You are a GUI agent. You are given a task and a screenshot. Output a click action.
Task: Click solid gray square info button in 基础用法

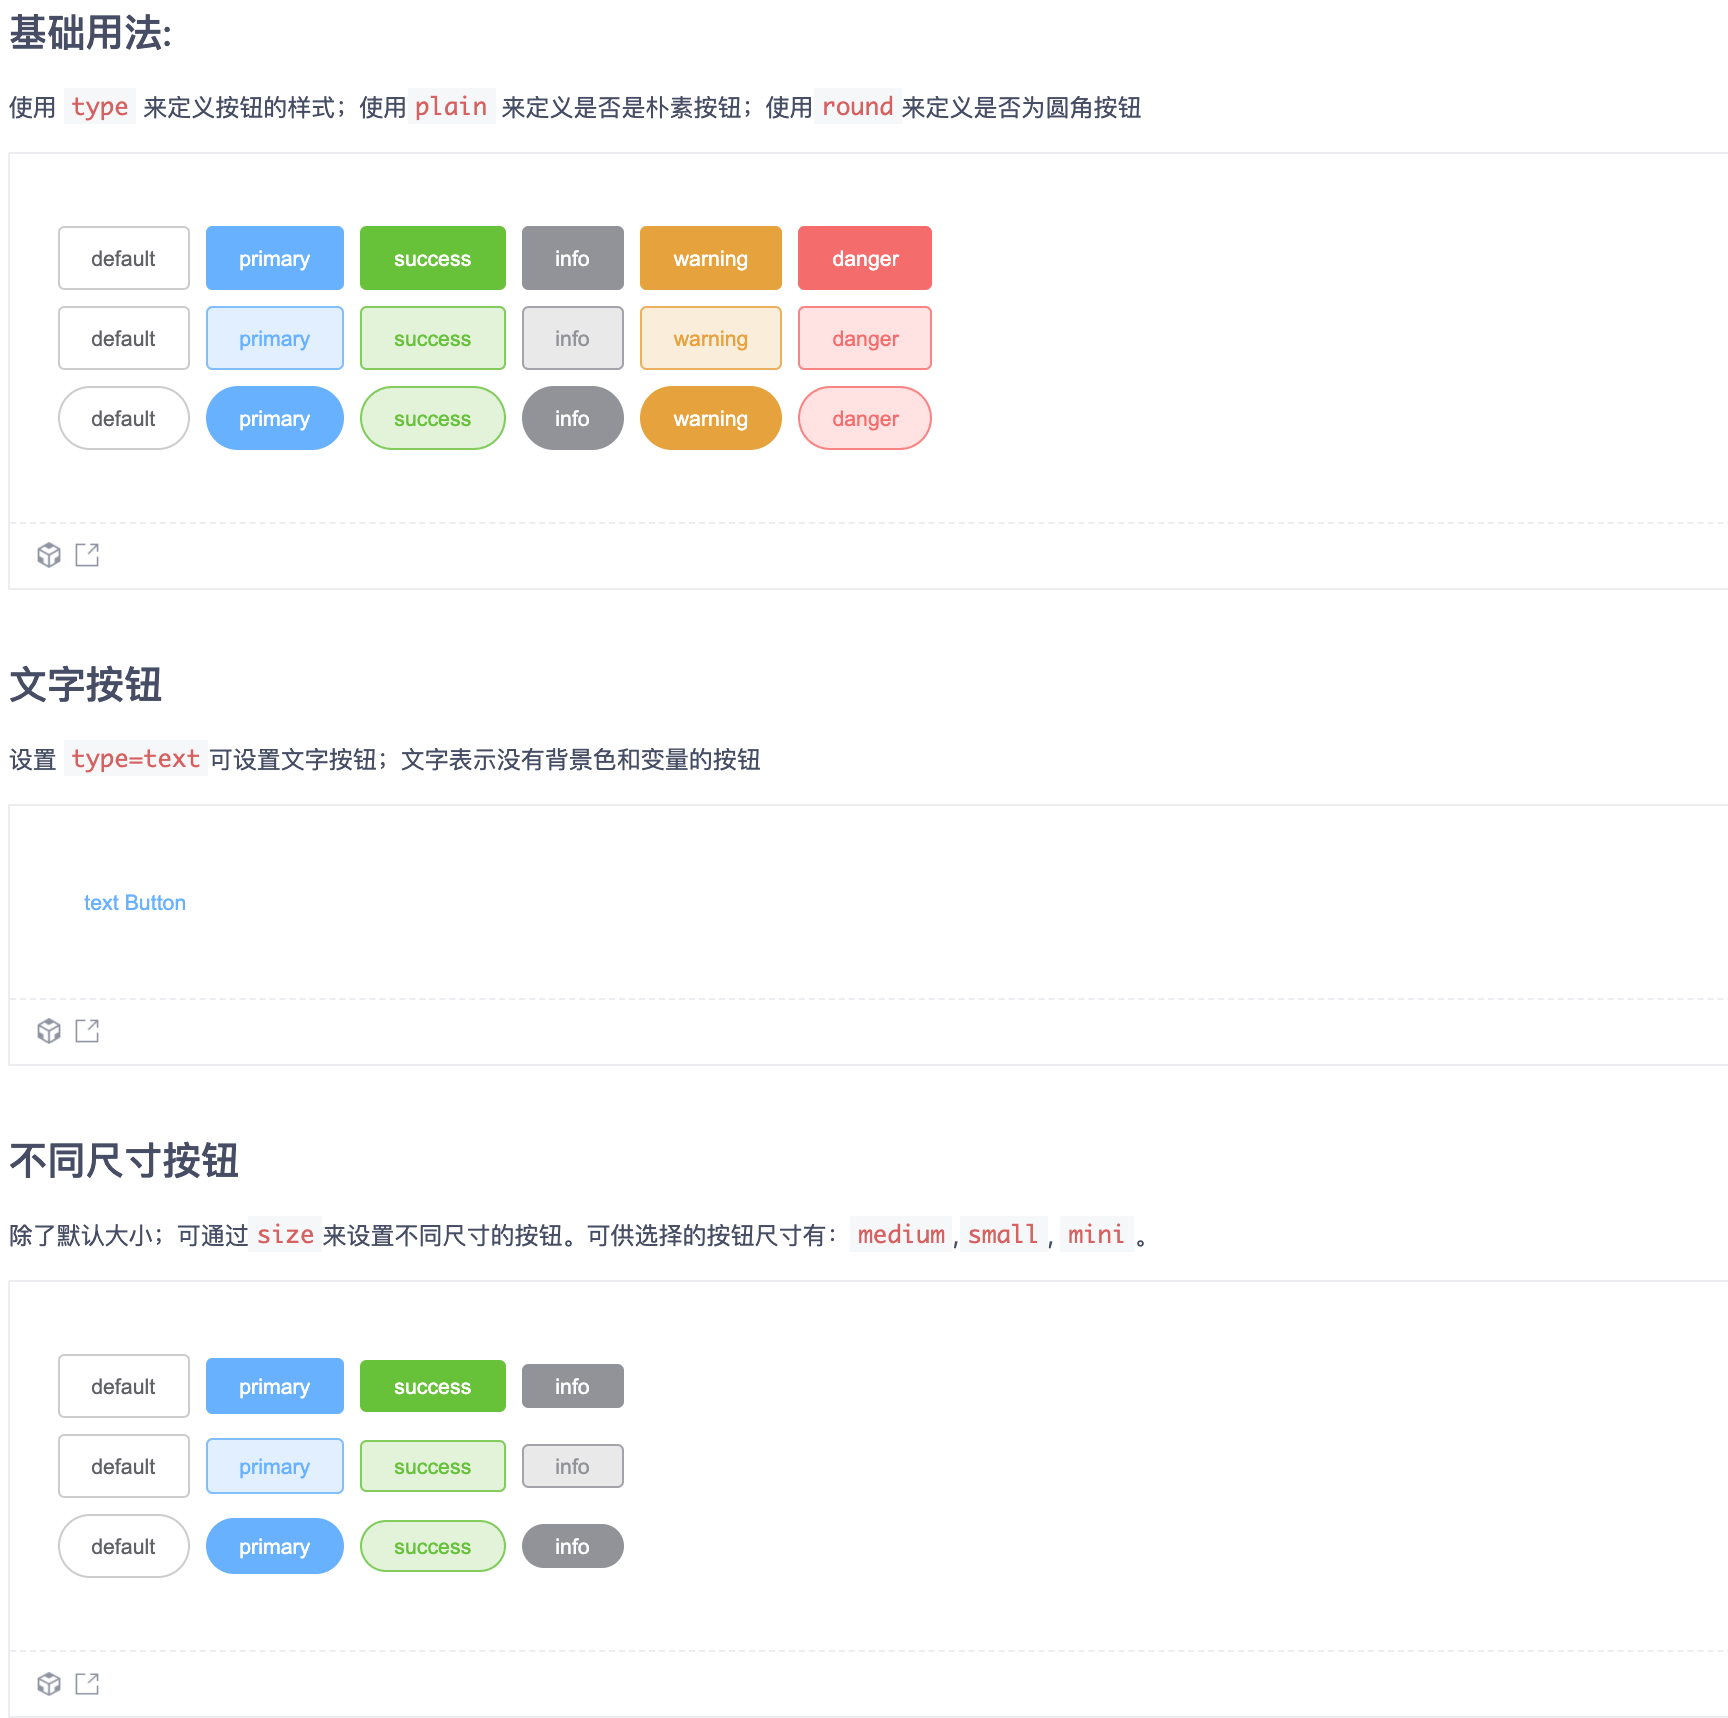(573, 258)
